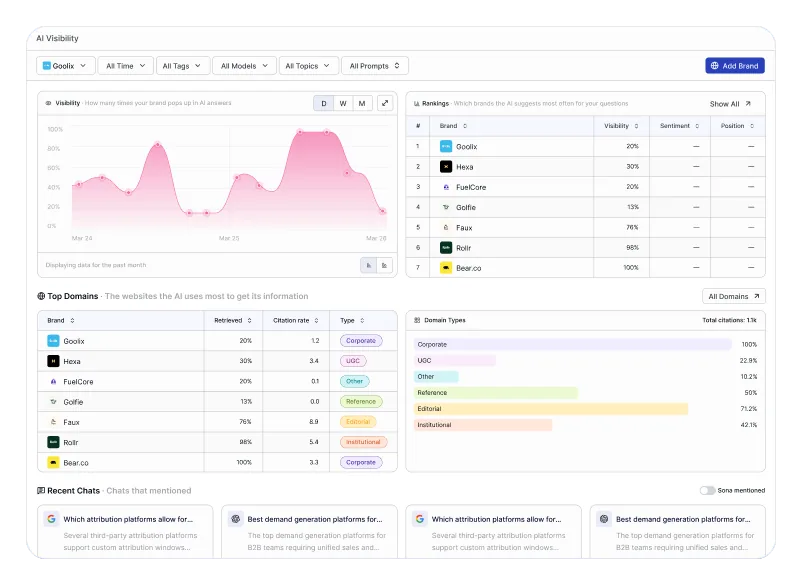Click the Golfie logo in Top Domains table
The height and width of the screenshot is (585, 802).
coord(53,401)
